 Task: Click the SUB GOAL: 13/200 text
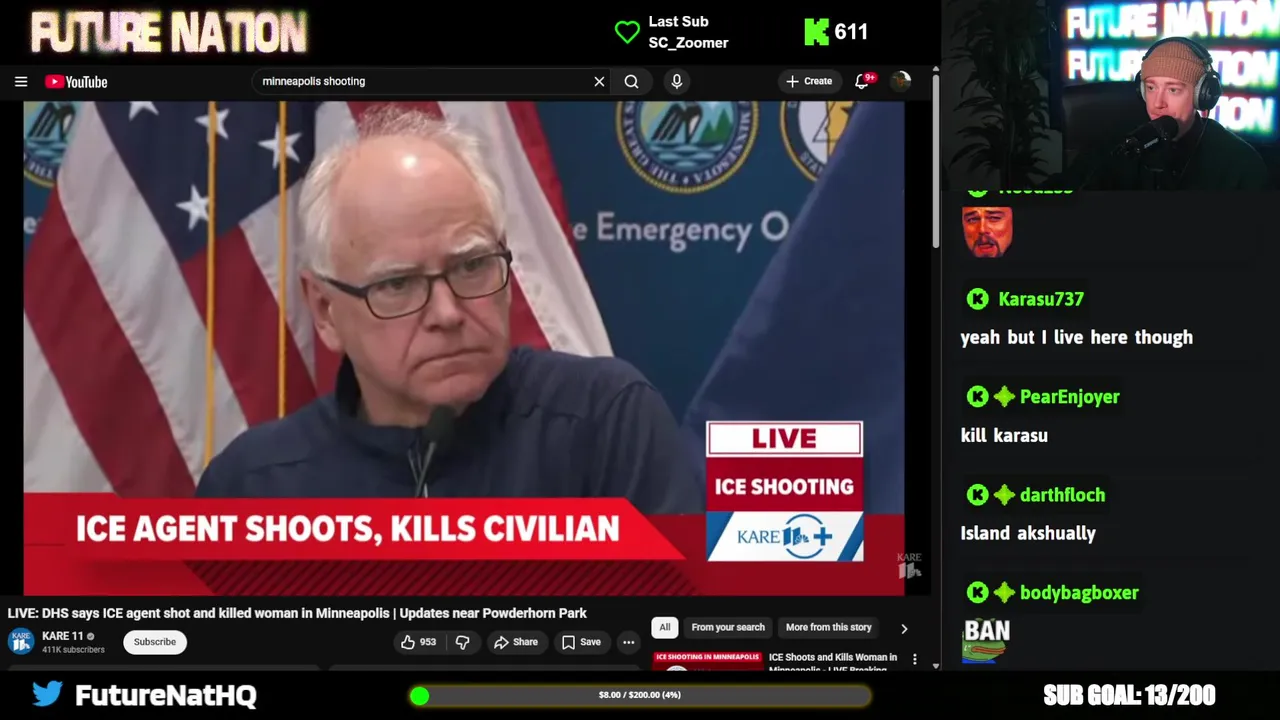point(1129,695)
